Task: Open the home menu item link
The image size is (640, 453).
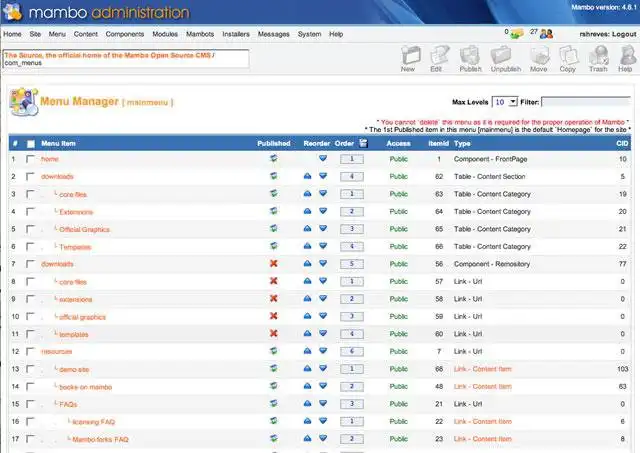Action: 50,159
